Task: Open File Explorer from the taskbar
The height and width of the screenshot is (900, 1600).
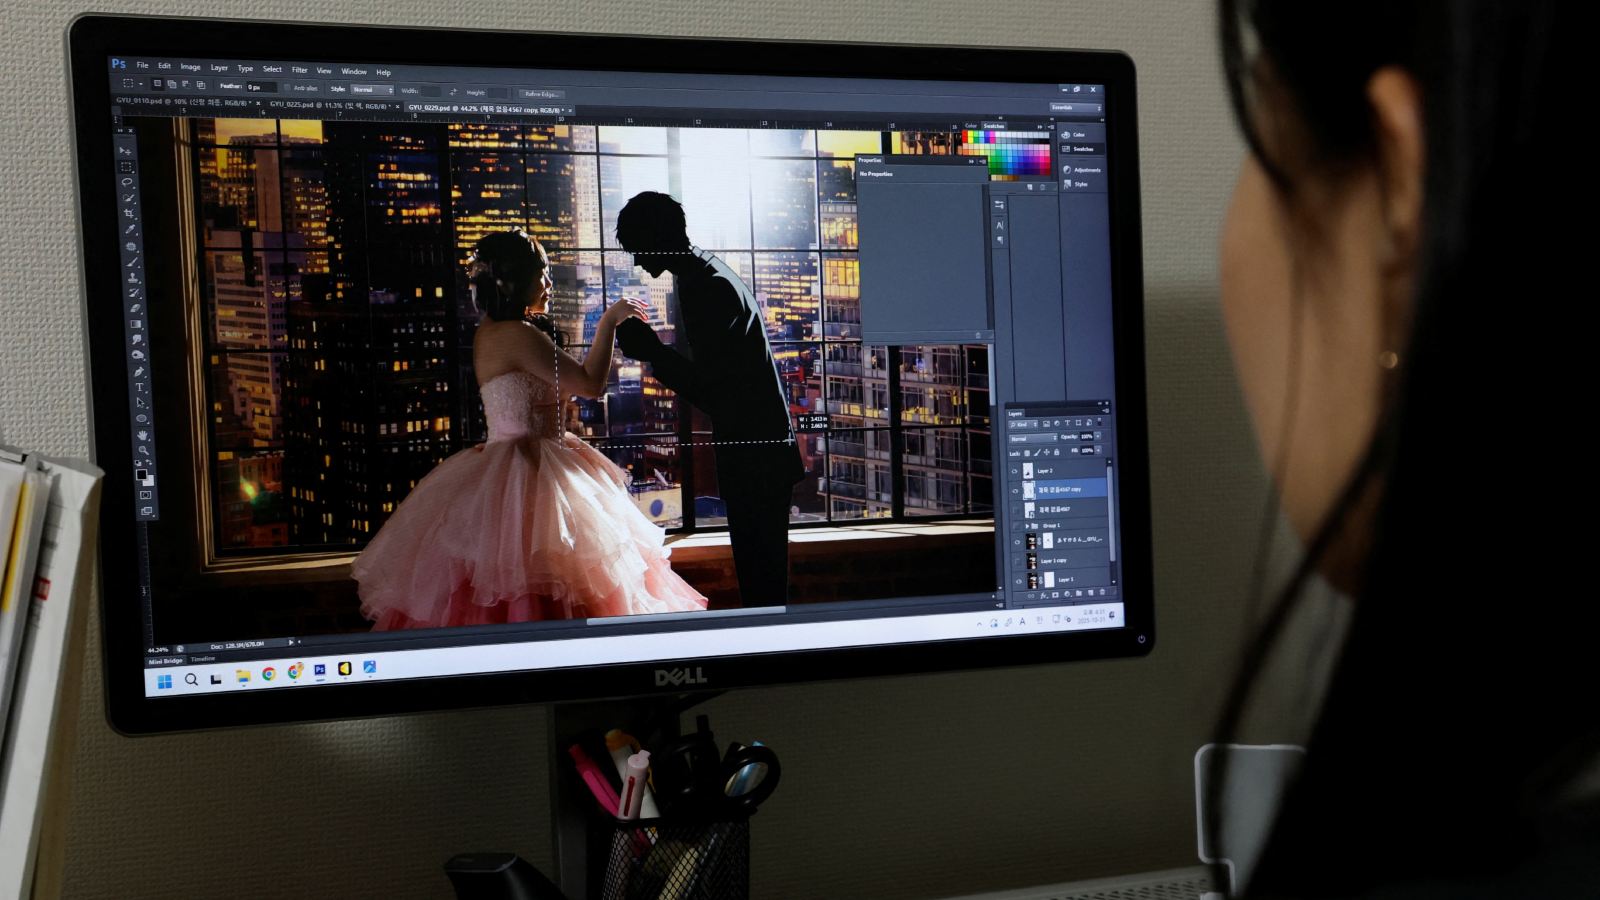Action: click(x=243, y=677)
